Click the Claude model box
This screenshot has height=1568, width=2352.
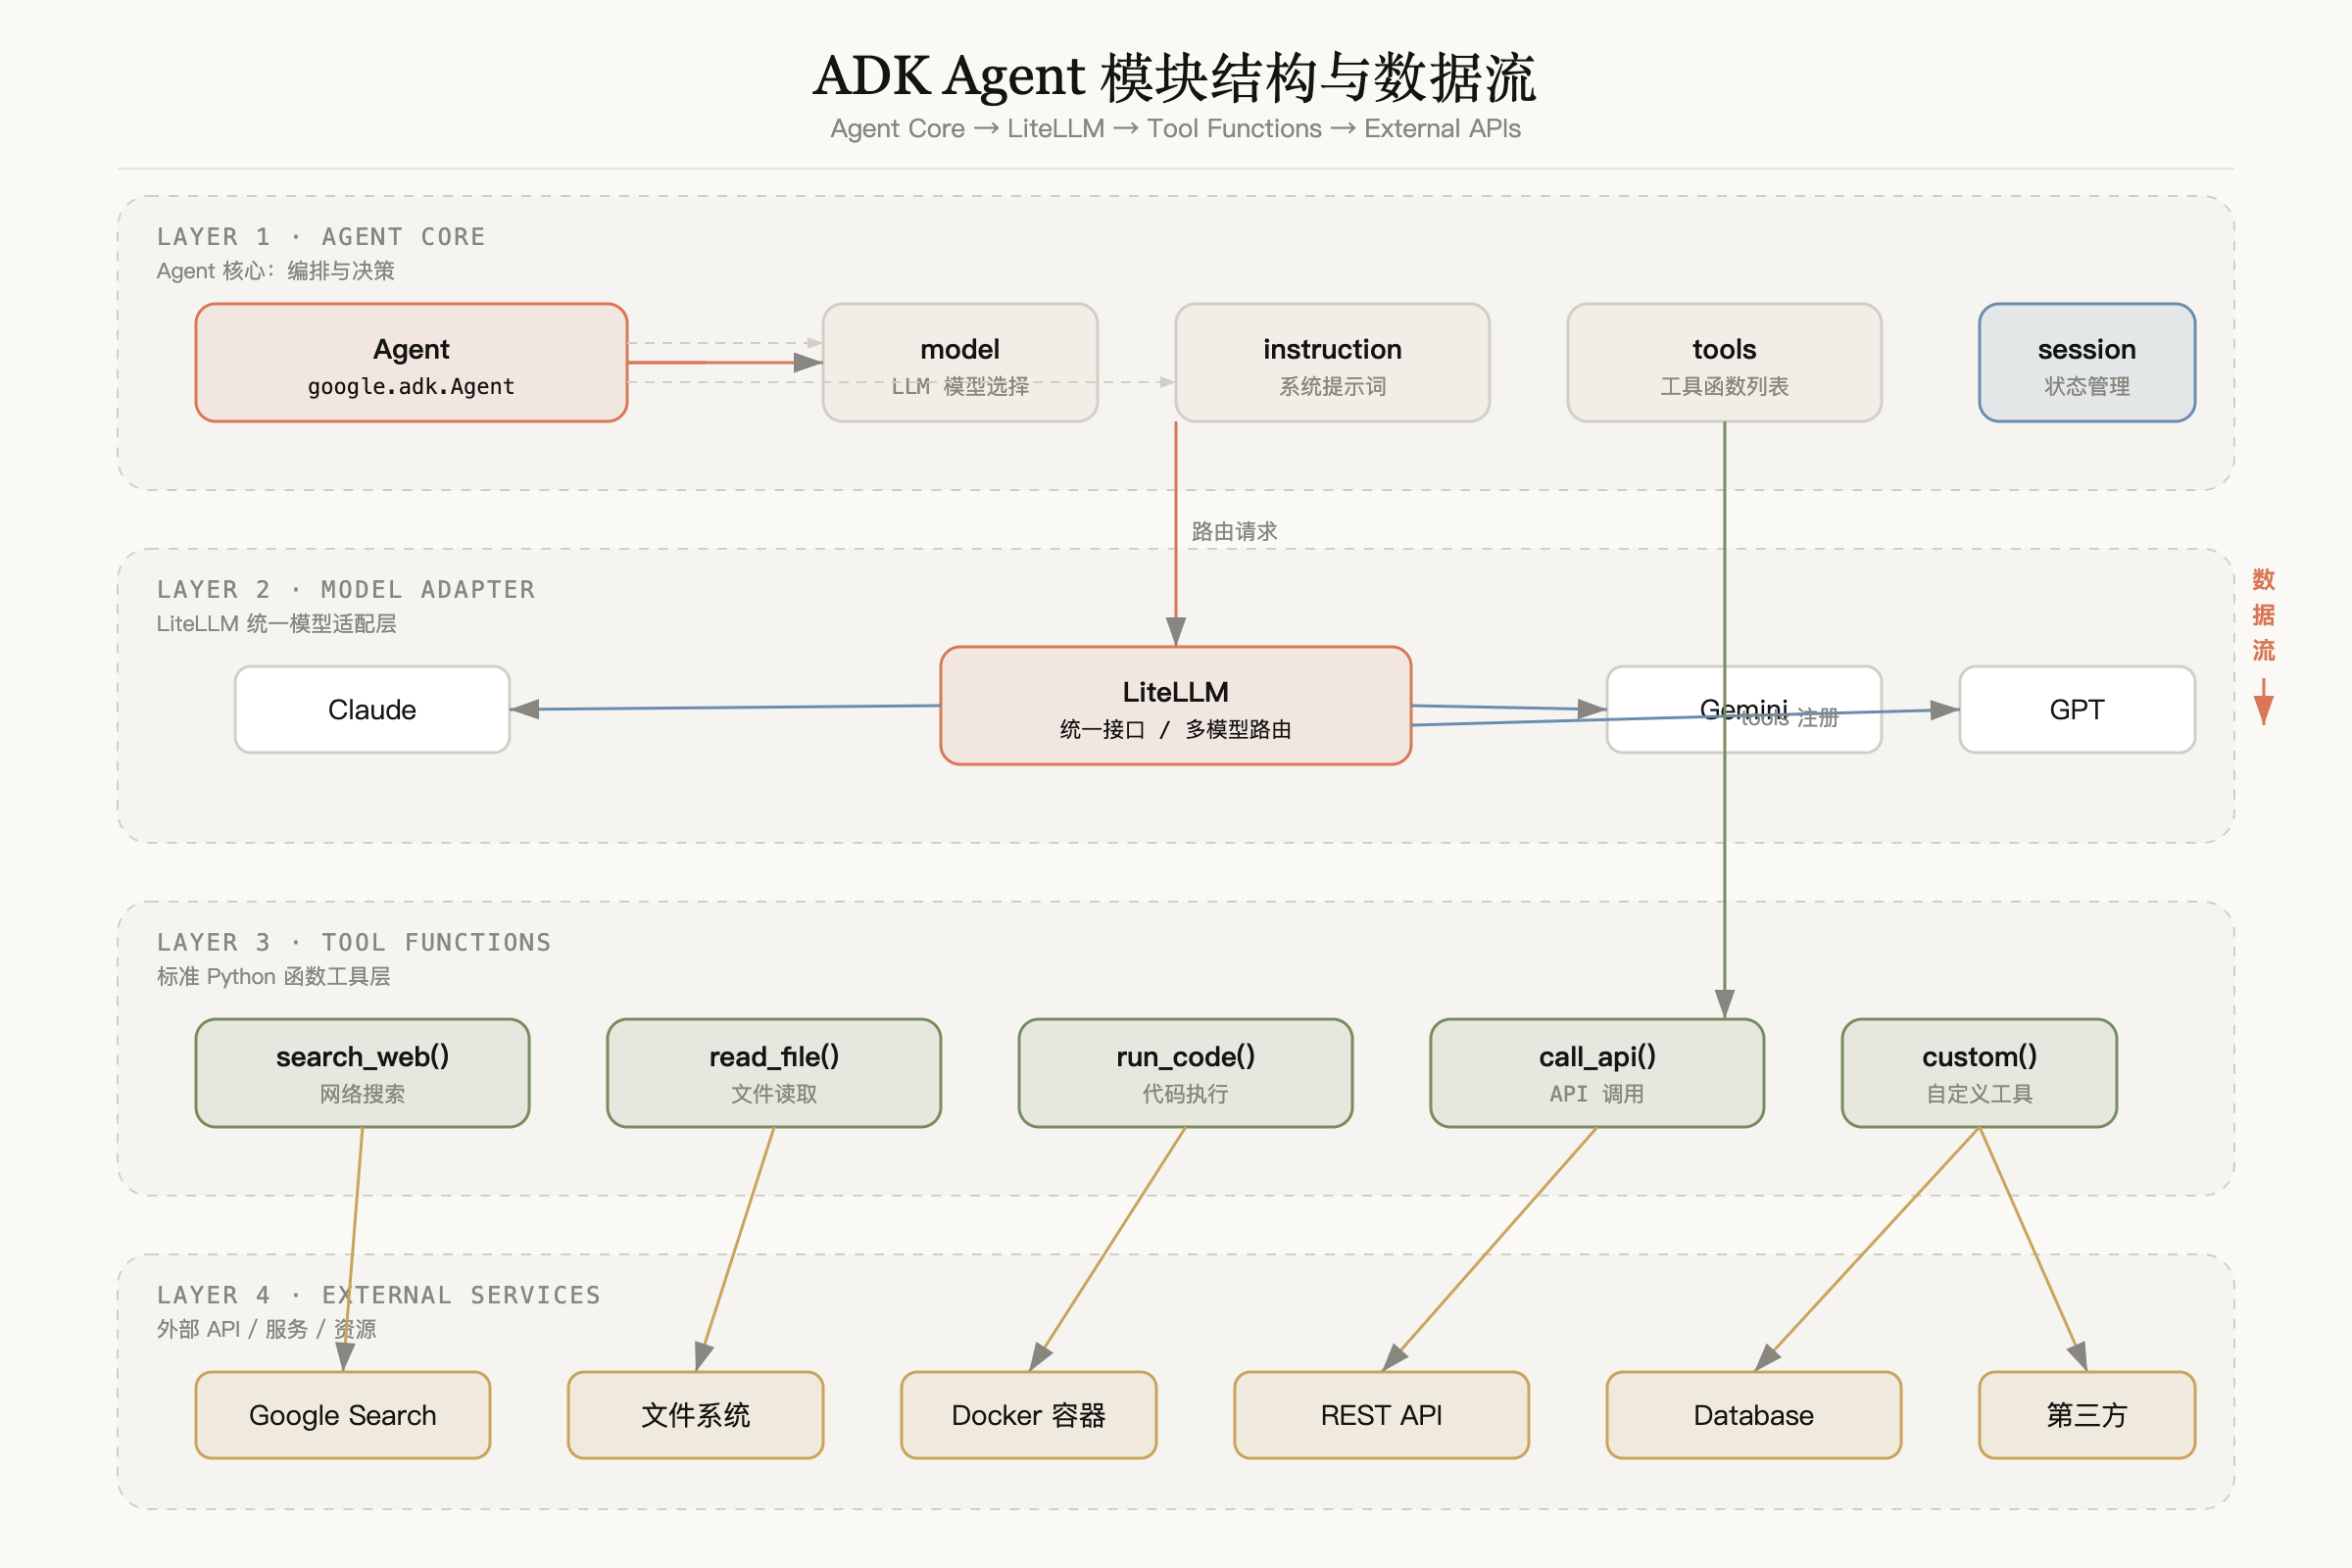372,709
